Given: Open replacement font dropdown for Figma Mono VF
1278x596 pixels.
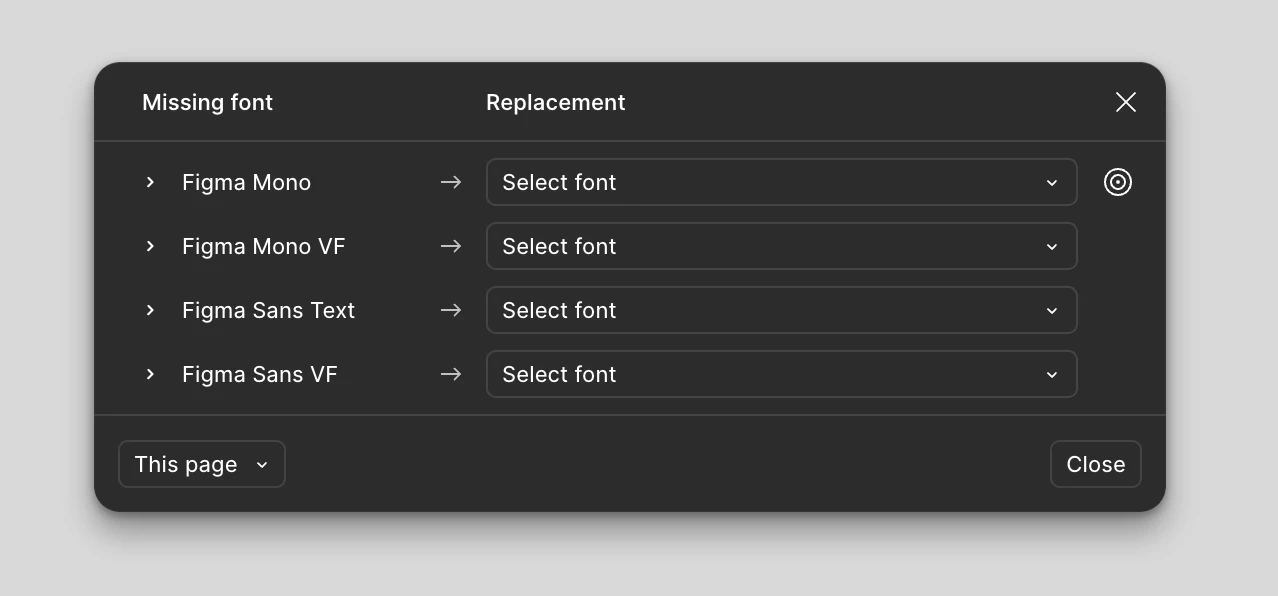Looking at the screenshot, I should point(781,246).
